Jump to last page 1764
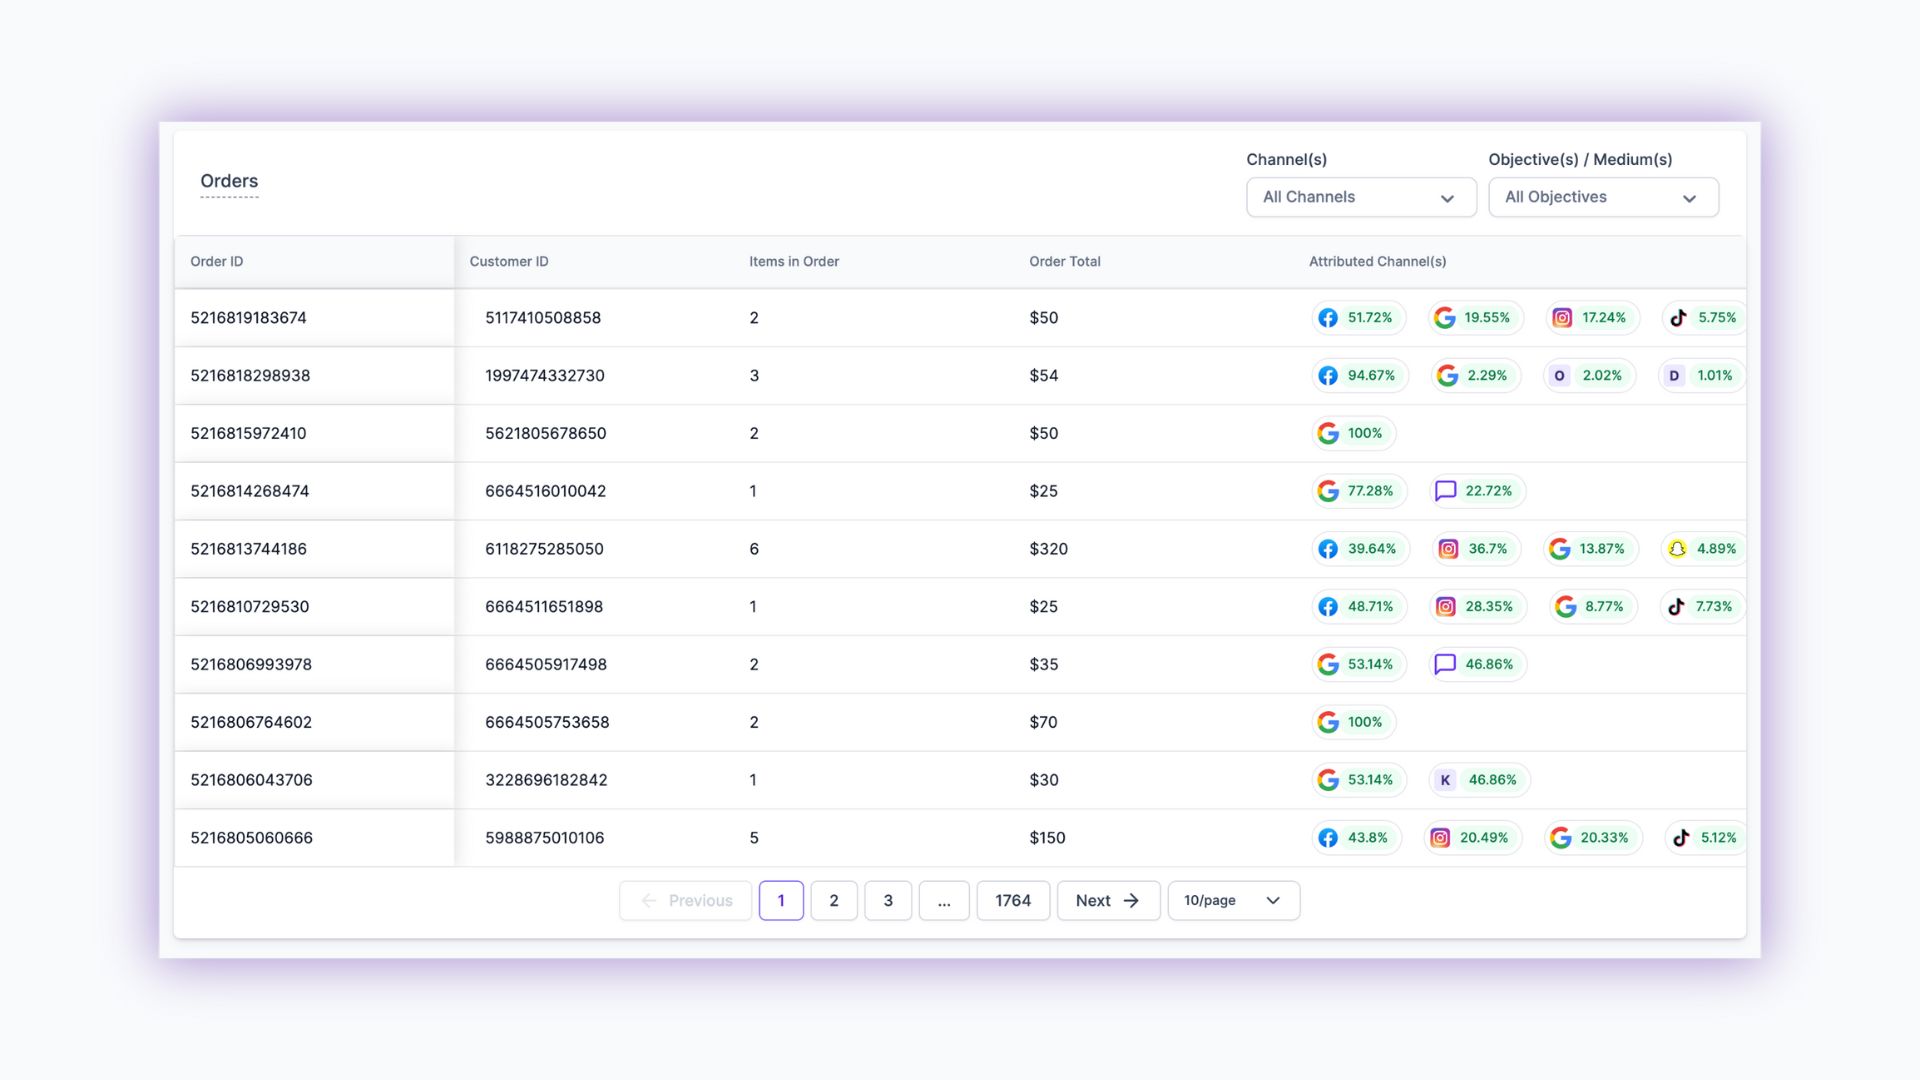1920x1080 pixels. click(1012, 901)
